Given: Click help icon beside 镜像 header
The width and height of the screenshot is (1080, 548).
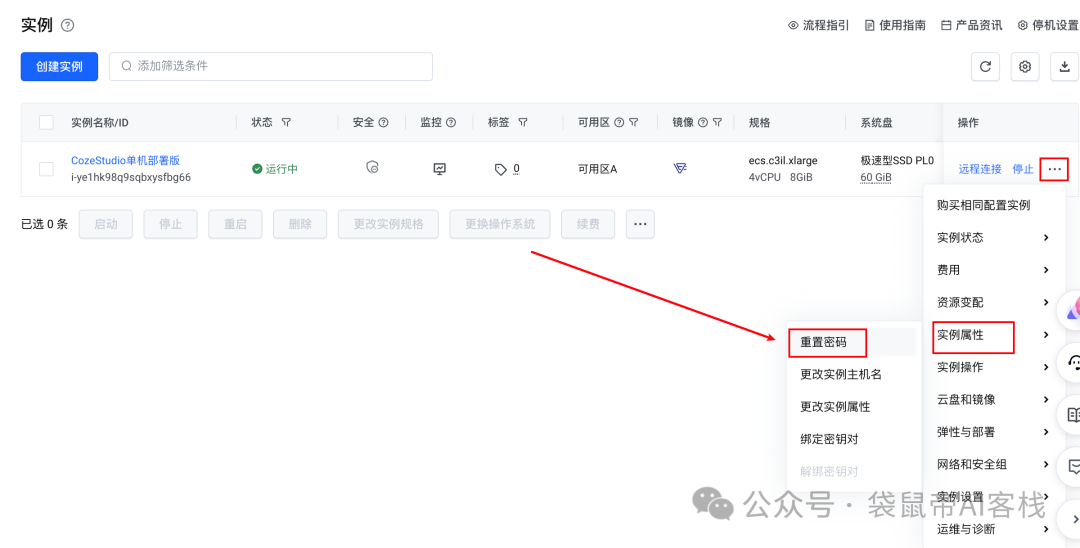Looking at the screenshot, I should (703, 123).
